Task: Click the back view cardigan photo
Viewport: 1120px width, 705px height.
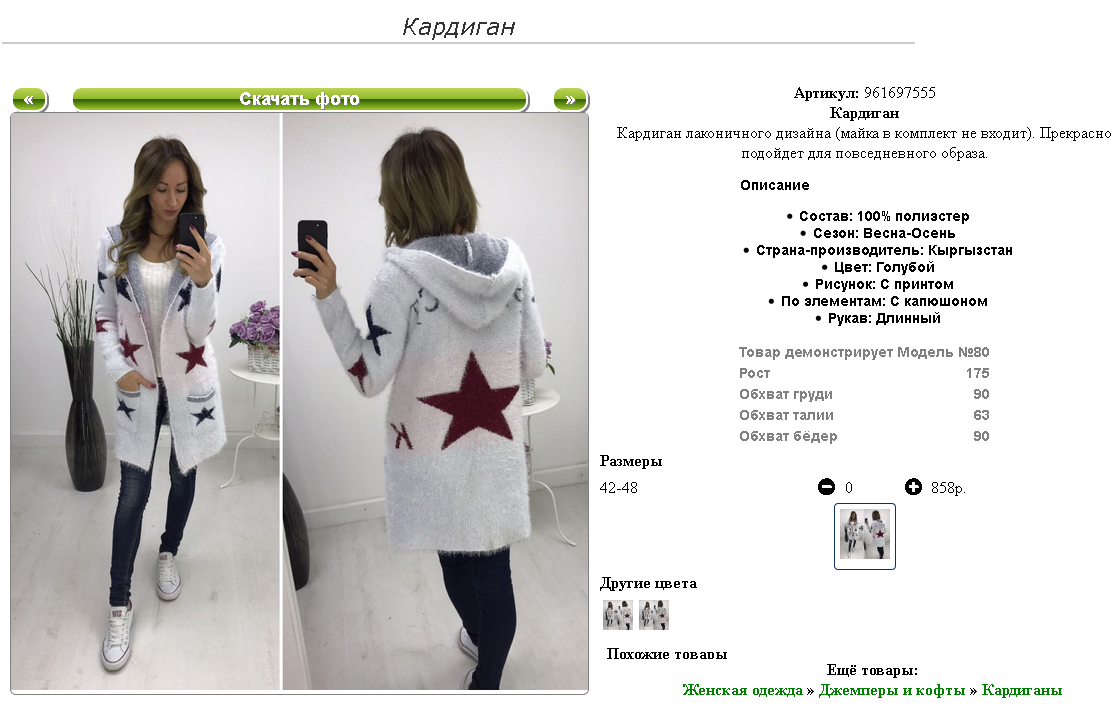Action: click(436, 401)
